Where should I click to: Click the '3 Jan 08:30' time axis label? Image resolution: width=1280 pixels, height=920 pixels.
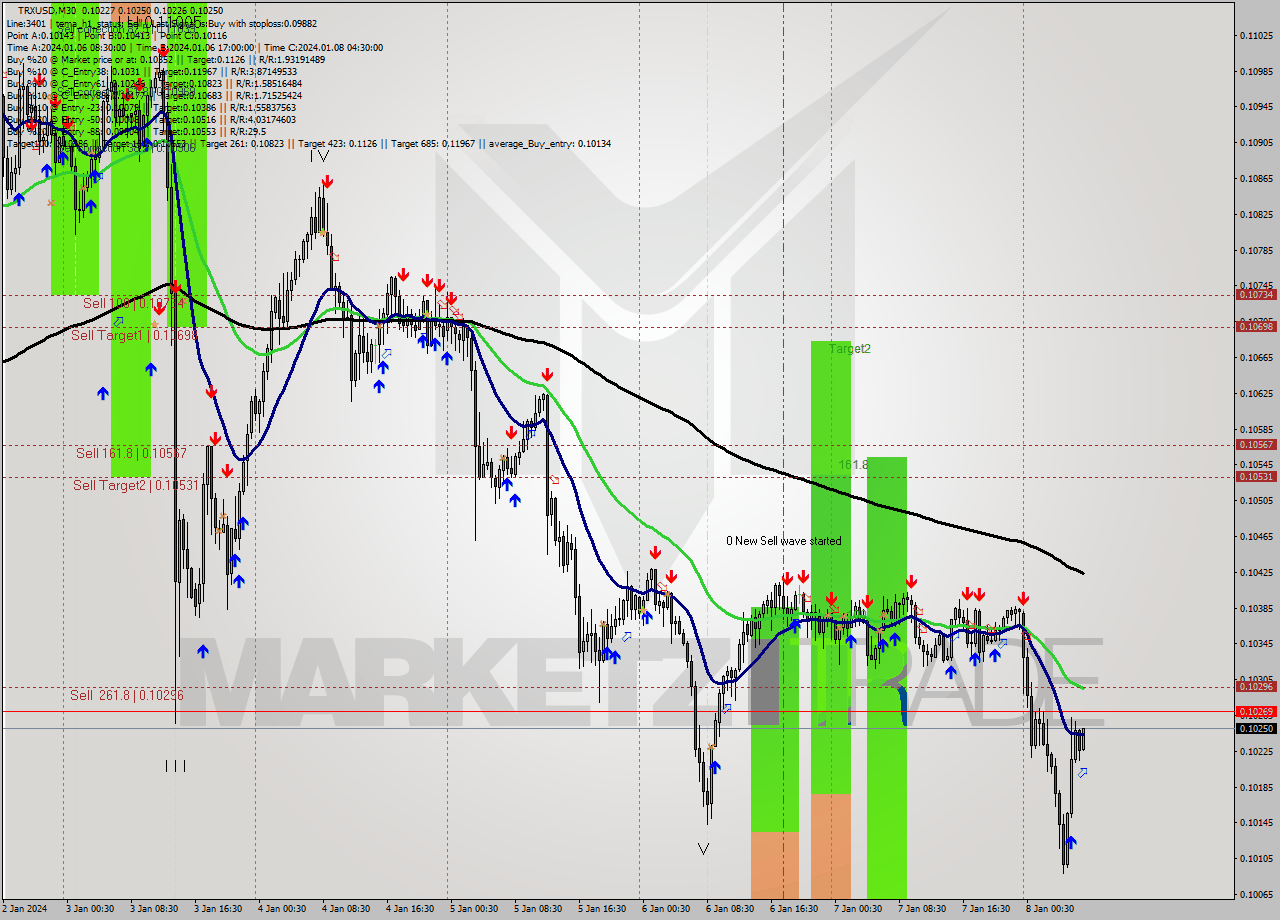coord(153,909)
